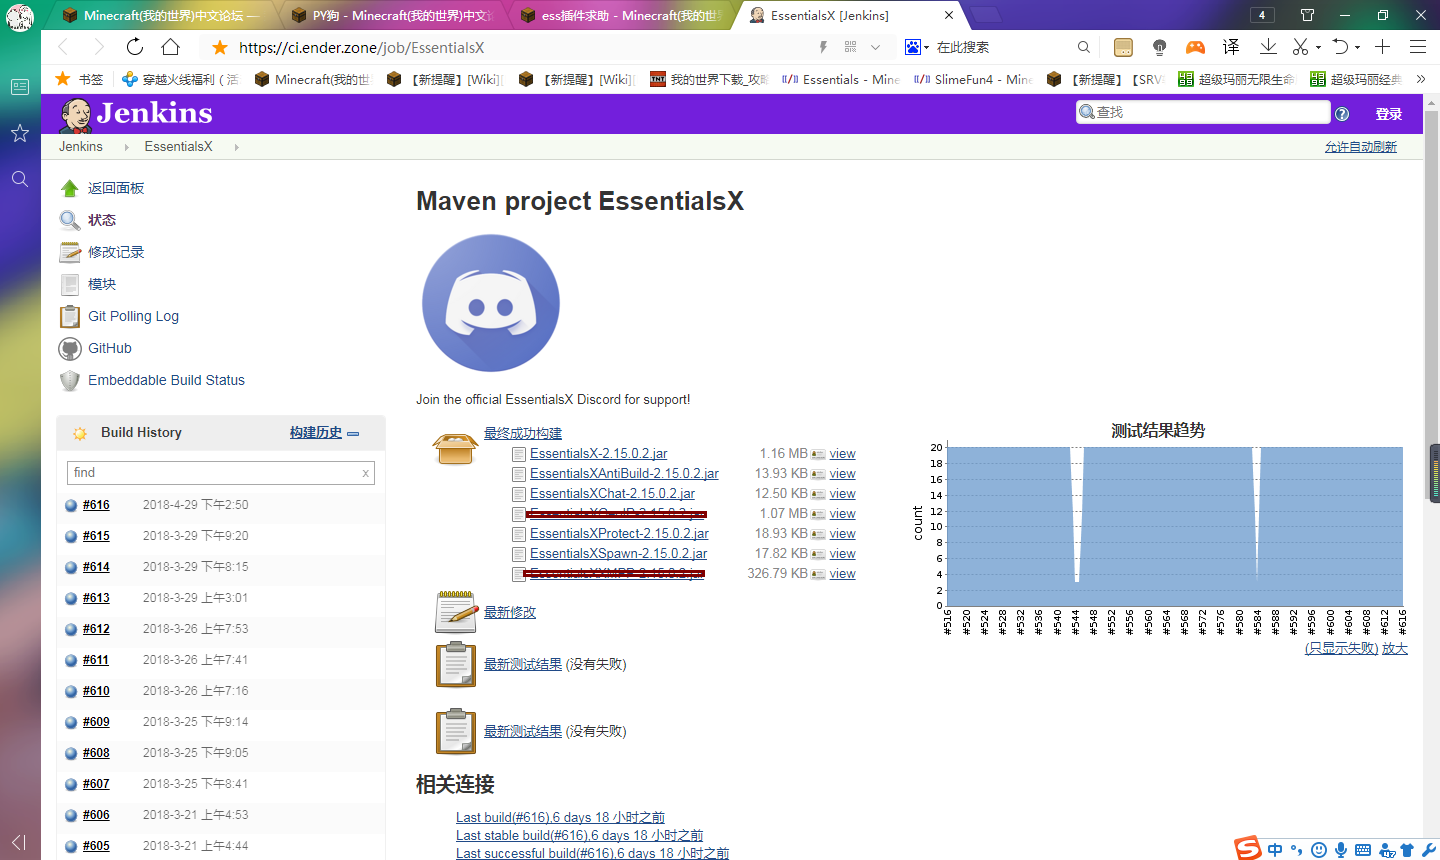Open the game controller toolbar icon
Image resolution: width=1440 pixels, height=860 pixels.
1195,47
